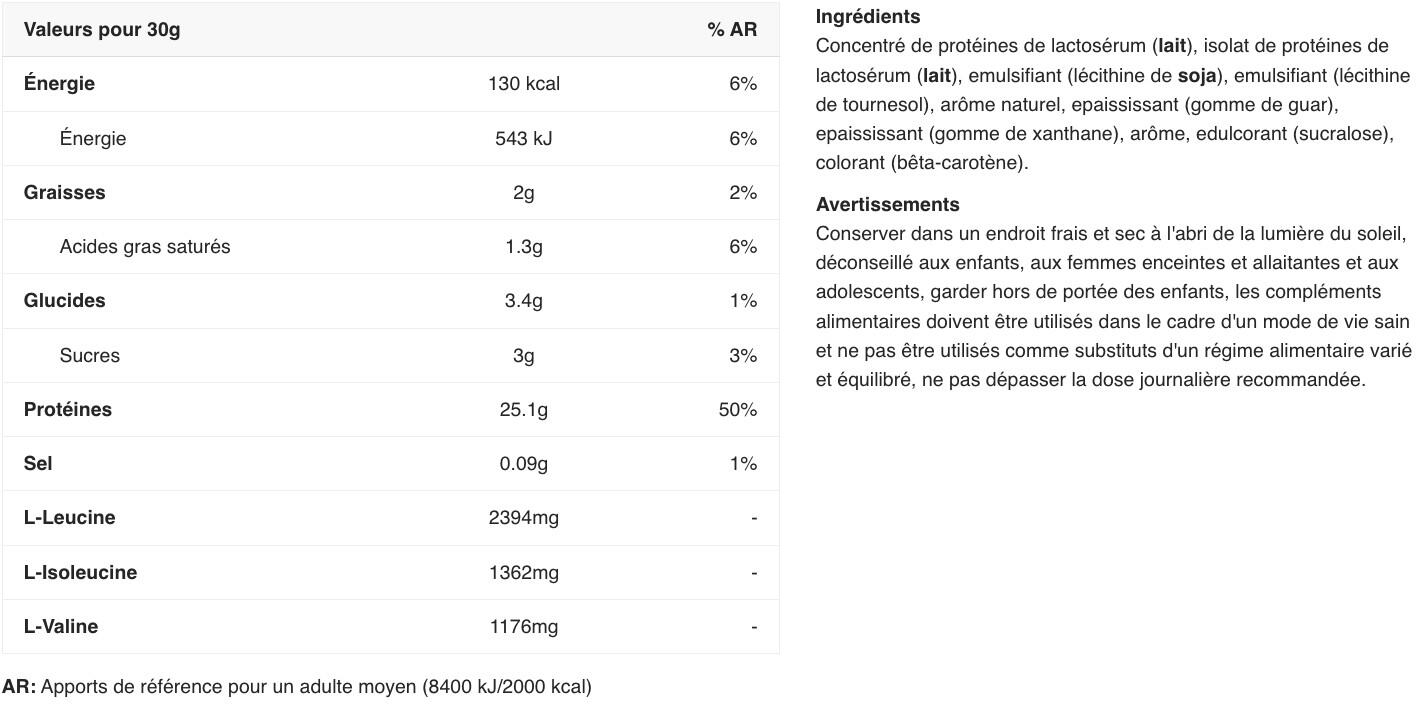Click the bold word 'soja' in ingredients
The image size is (1426, 706).
coord(1197,75)
